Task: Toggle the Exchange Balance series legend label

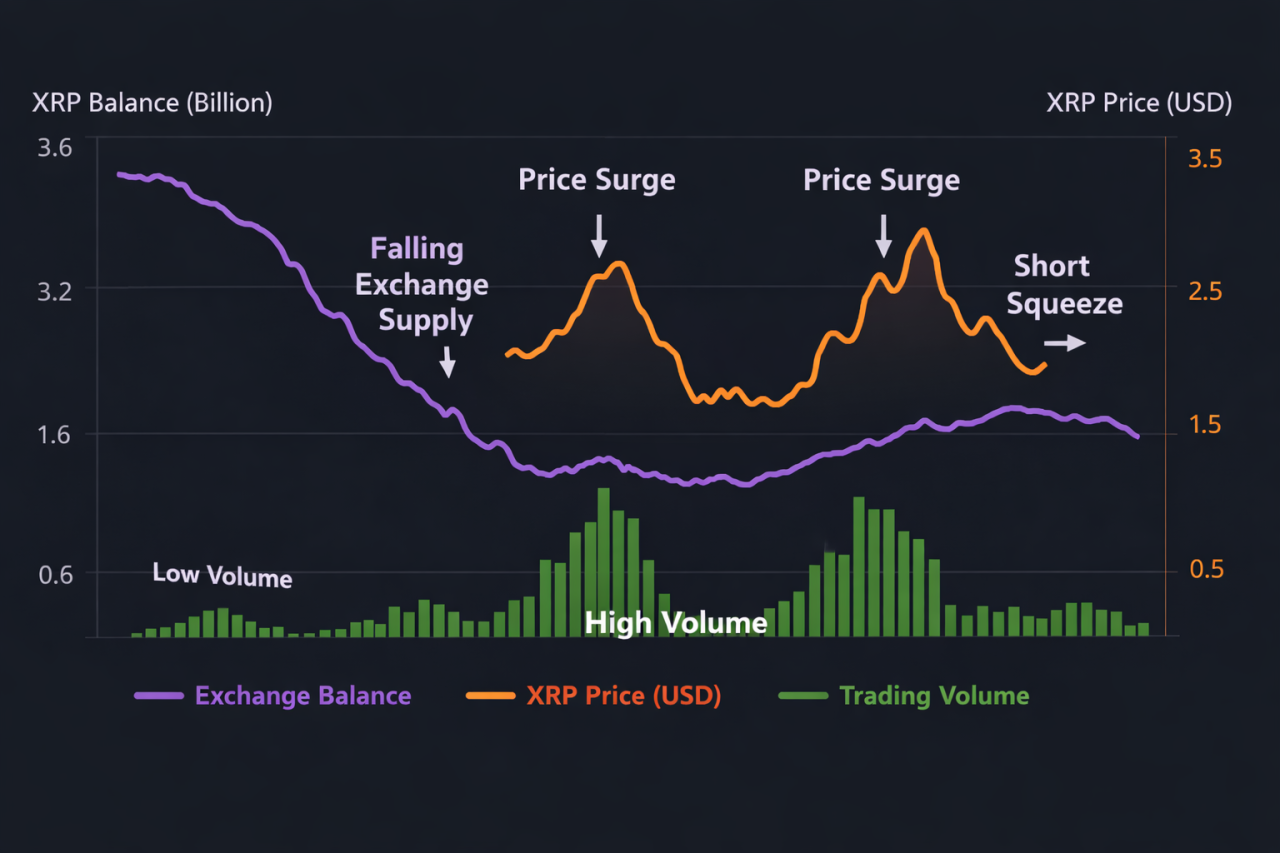Action: [302, 696]
